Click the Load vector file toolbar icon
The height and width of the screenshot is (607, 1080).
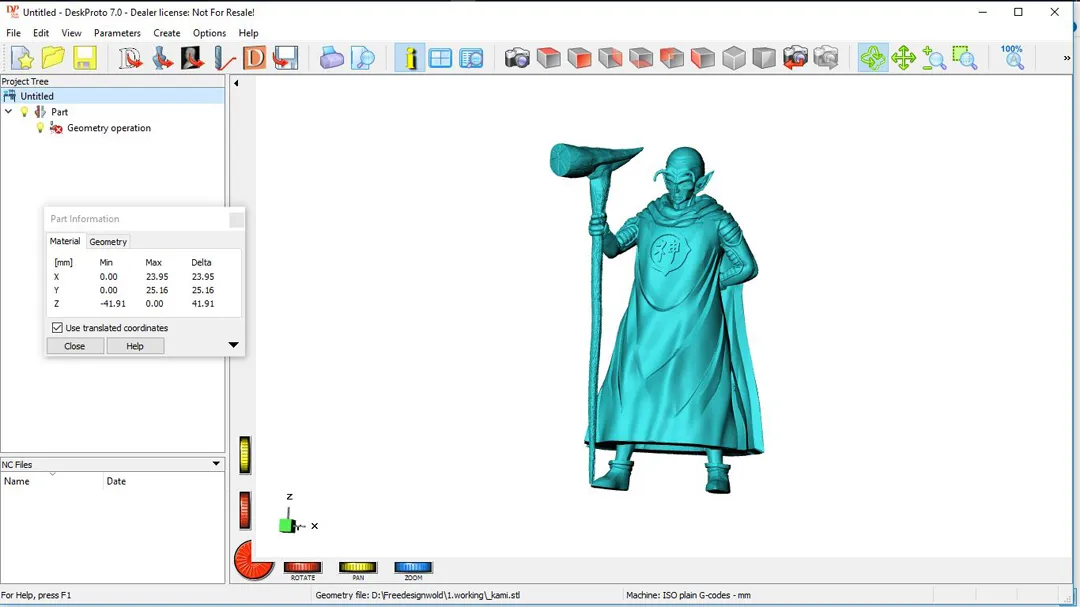point(130,58)
